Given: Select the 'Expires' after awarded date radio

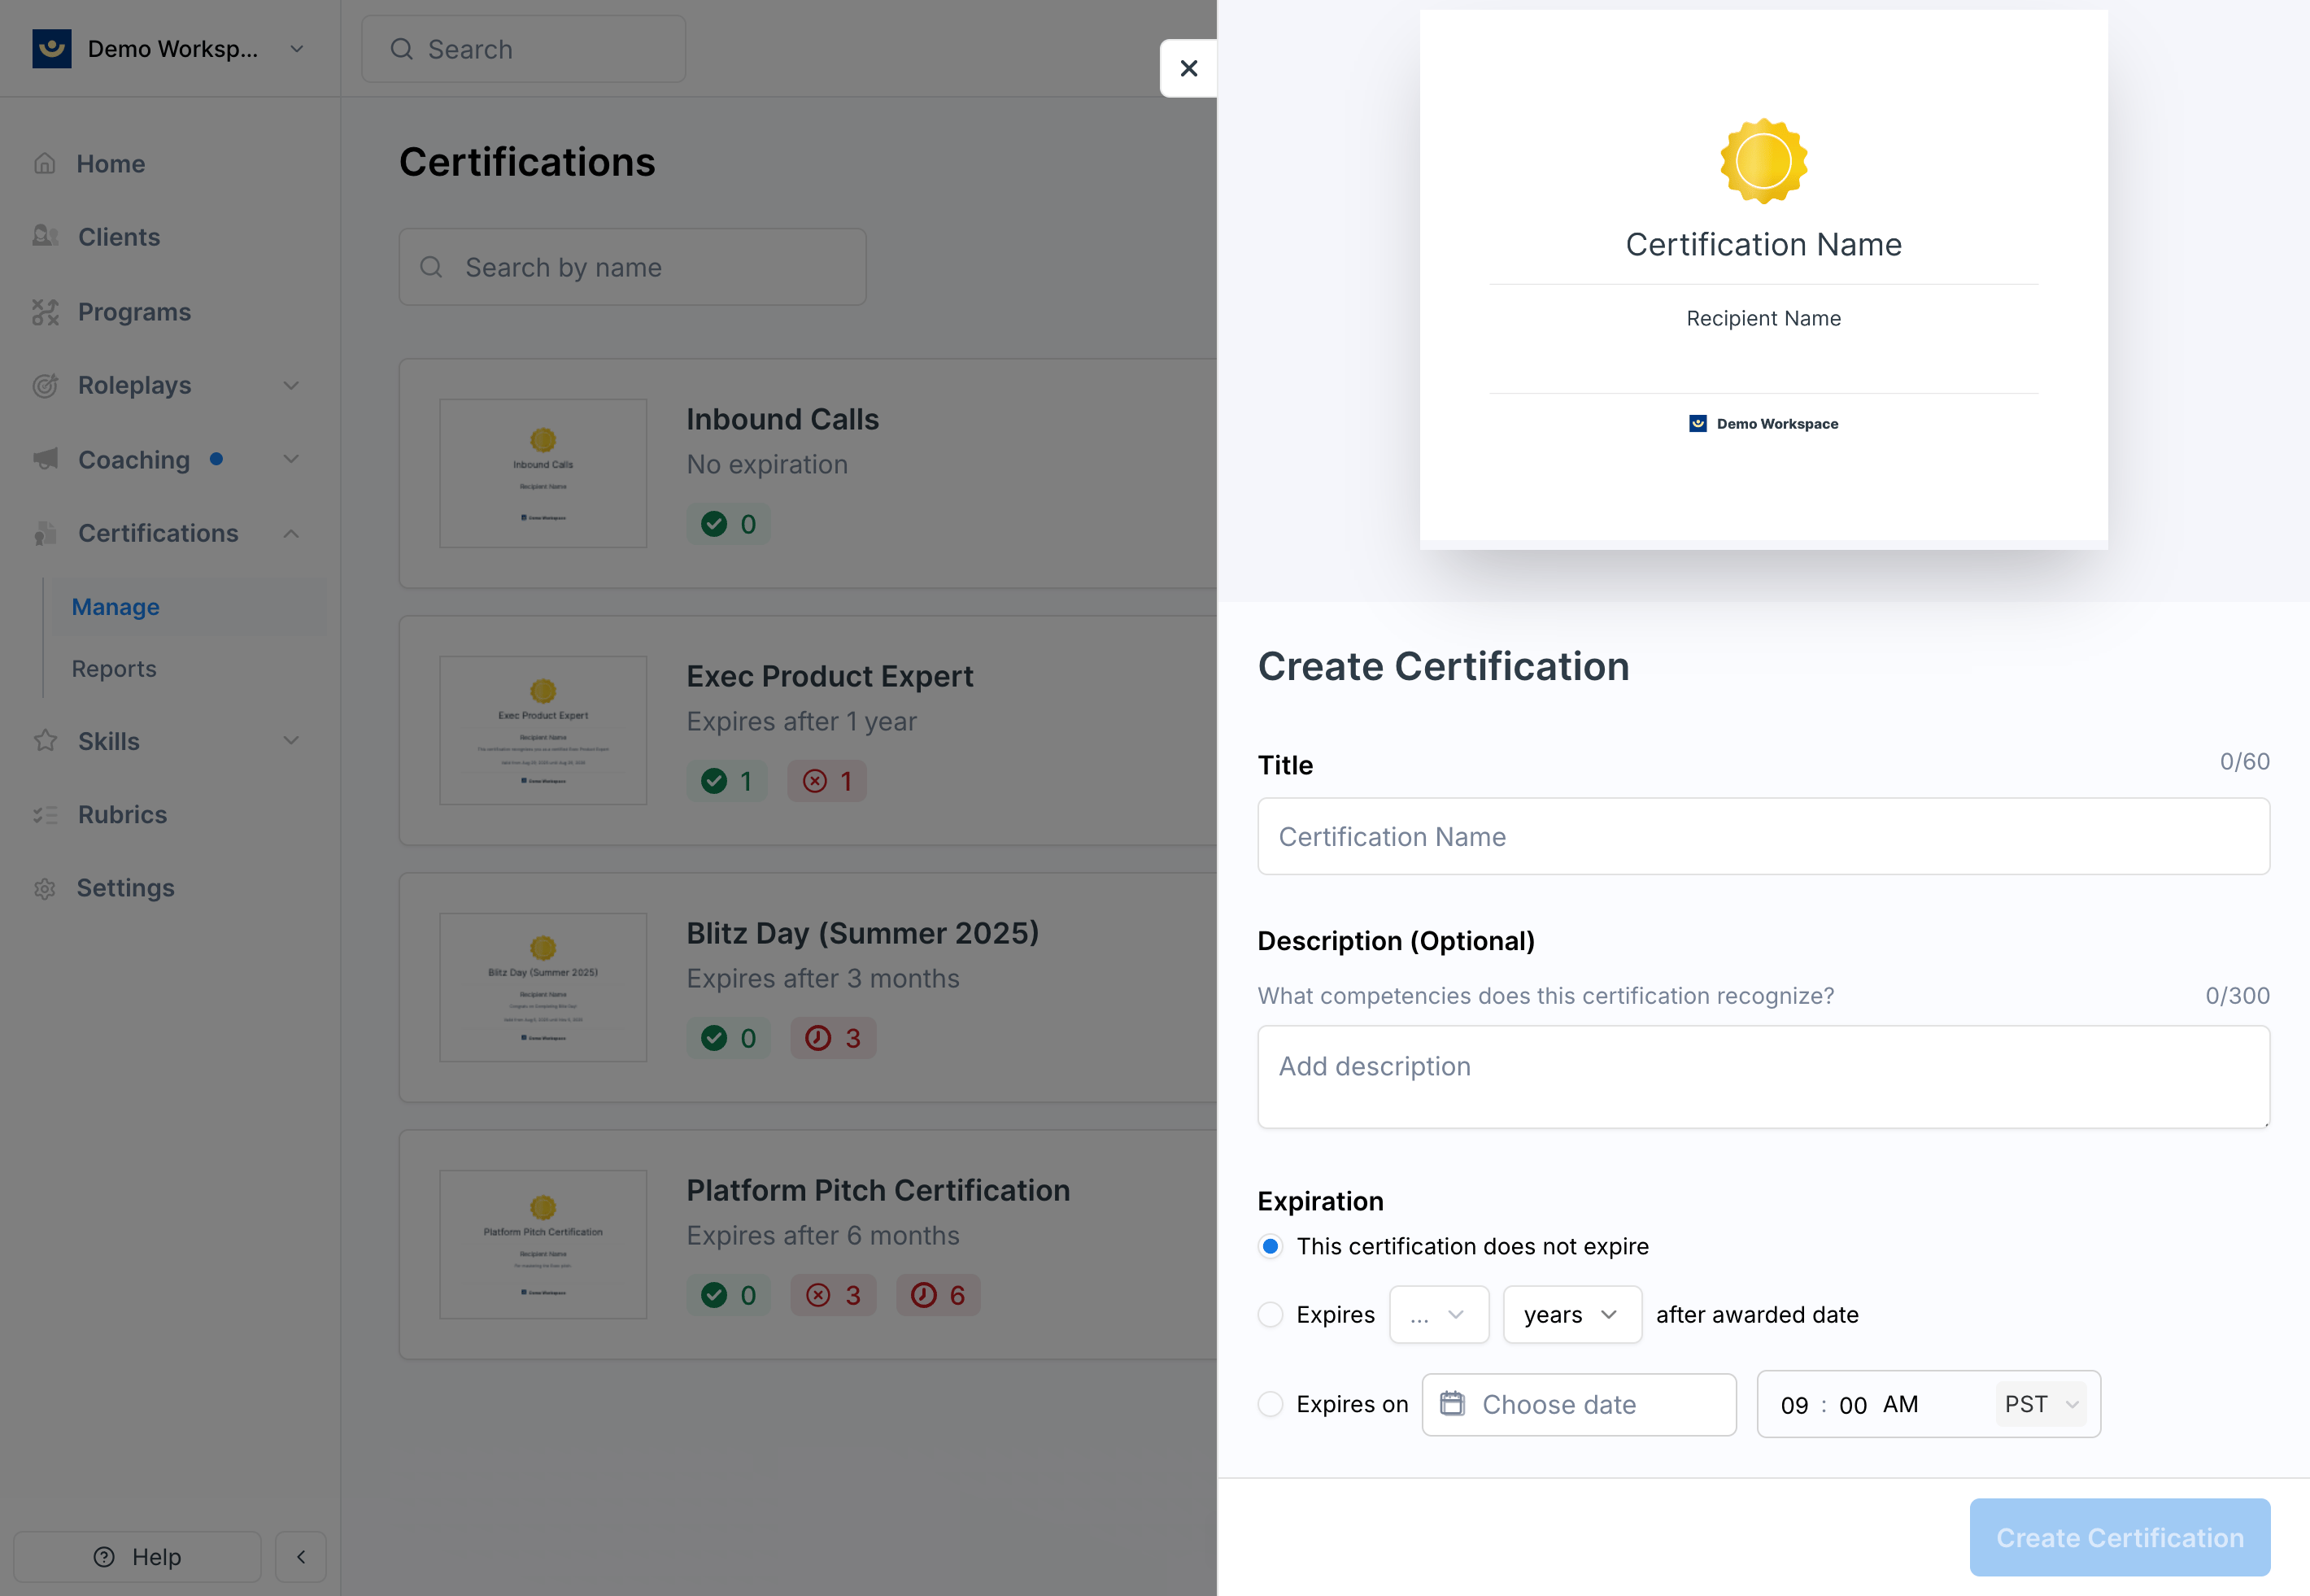Looking at the screenshot, I should coord(1270,1314).
